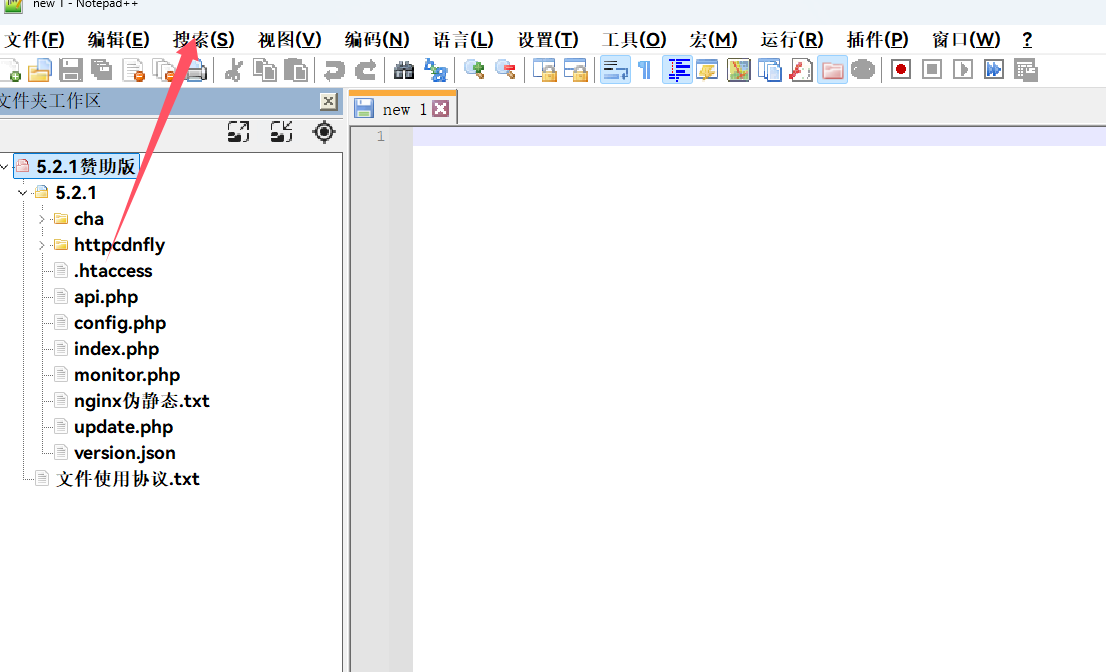
Task: Click the Save floppy disk icon
Action: (71, 70)
